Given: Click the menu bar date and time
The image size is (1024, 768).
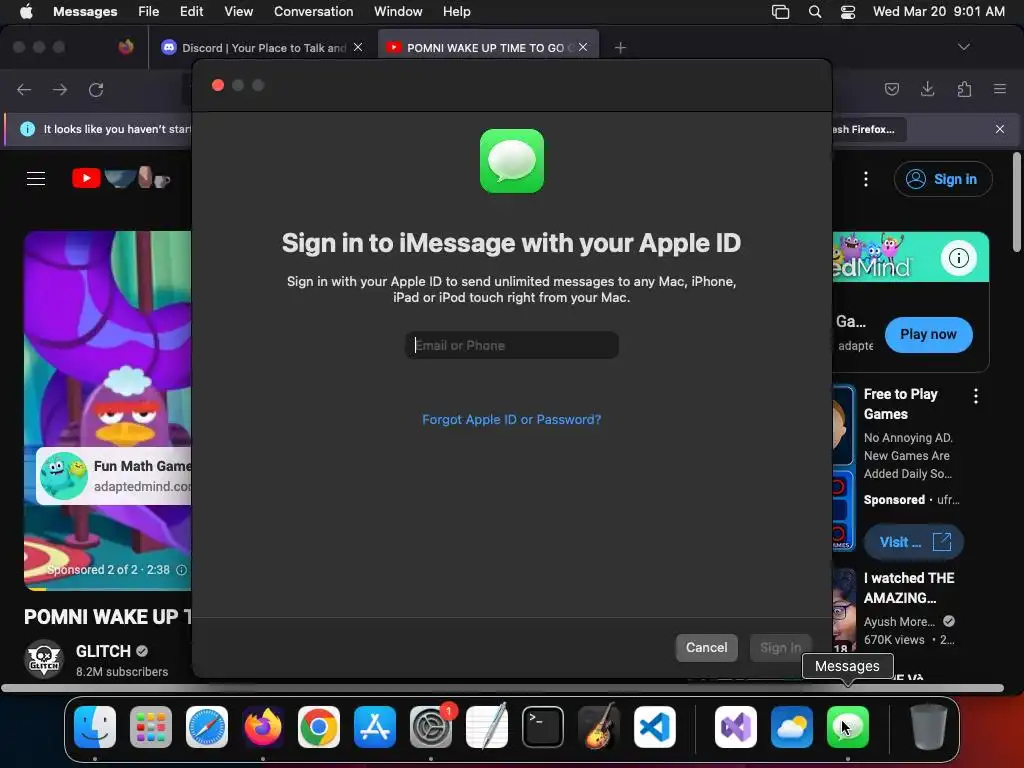Looking at the screenshot, I should click(x=938, y=12).
